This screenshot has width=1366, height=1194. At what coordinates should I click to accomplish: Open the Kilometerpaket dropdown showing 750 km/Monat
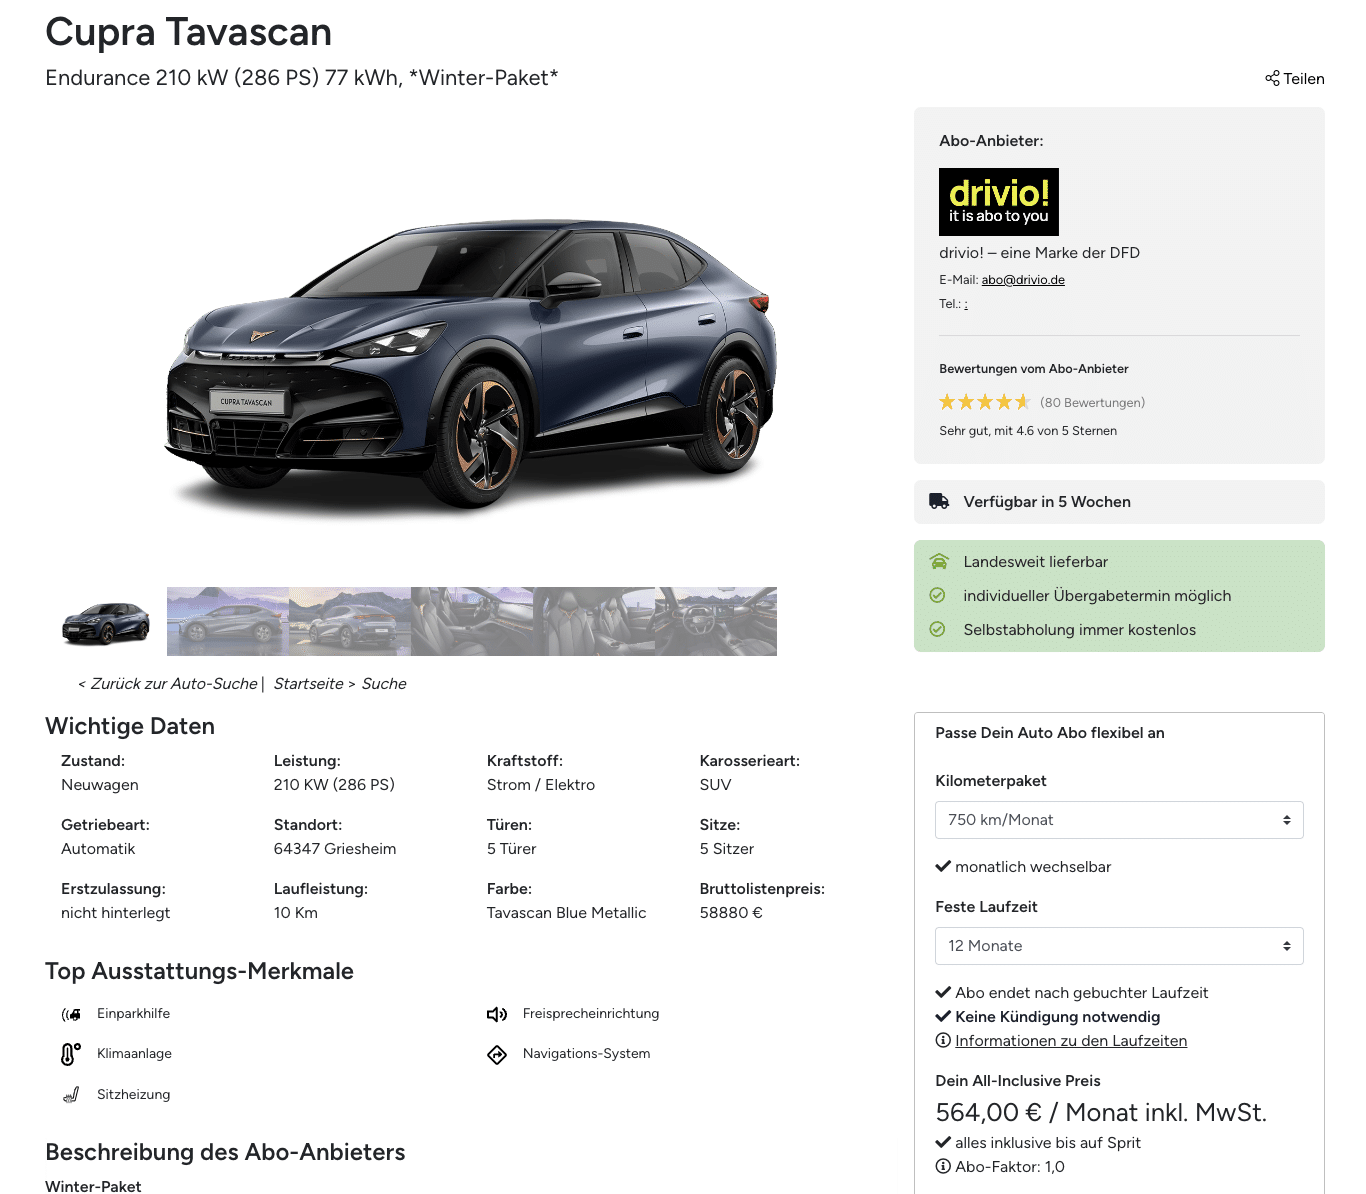(1119, 820)
